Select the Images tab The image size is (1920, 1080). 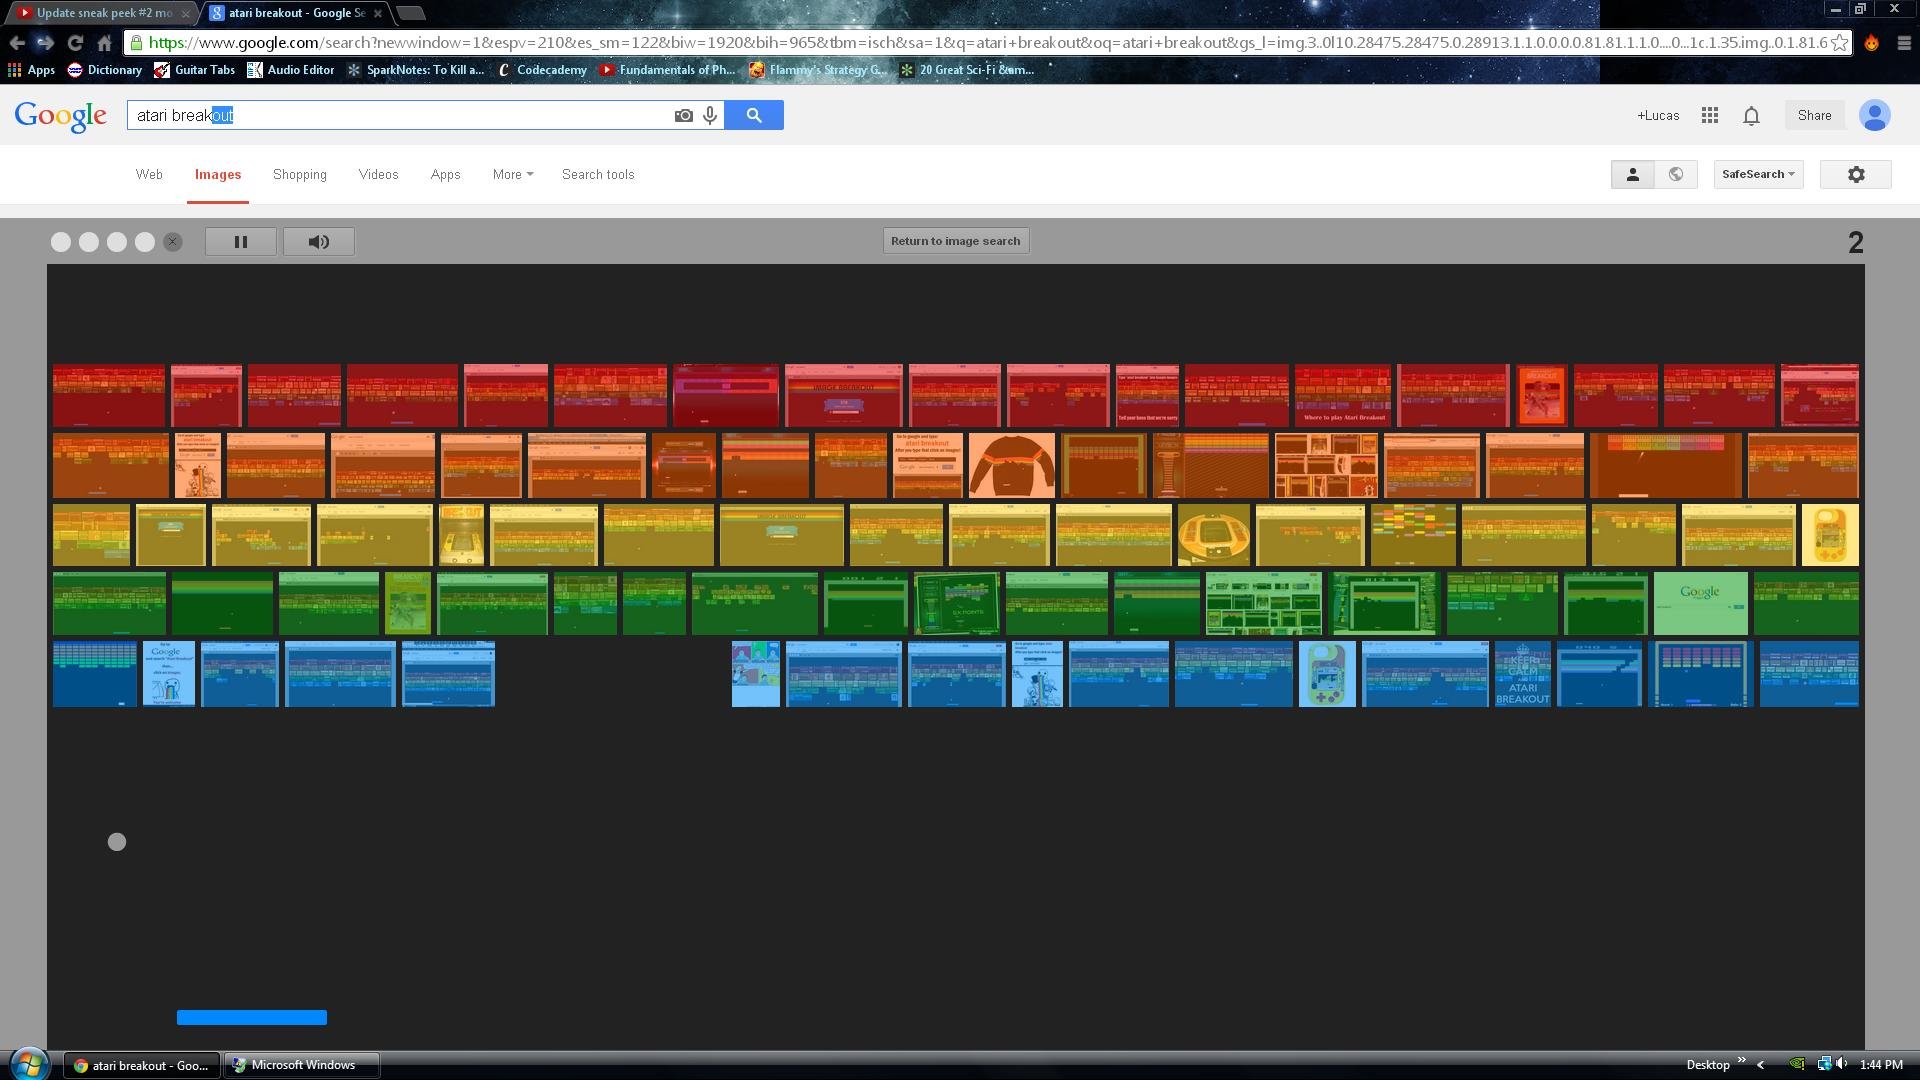(x=218, y=174)
